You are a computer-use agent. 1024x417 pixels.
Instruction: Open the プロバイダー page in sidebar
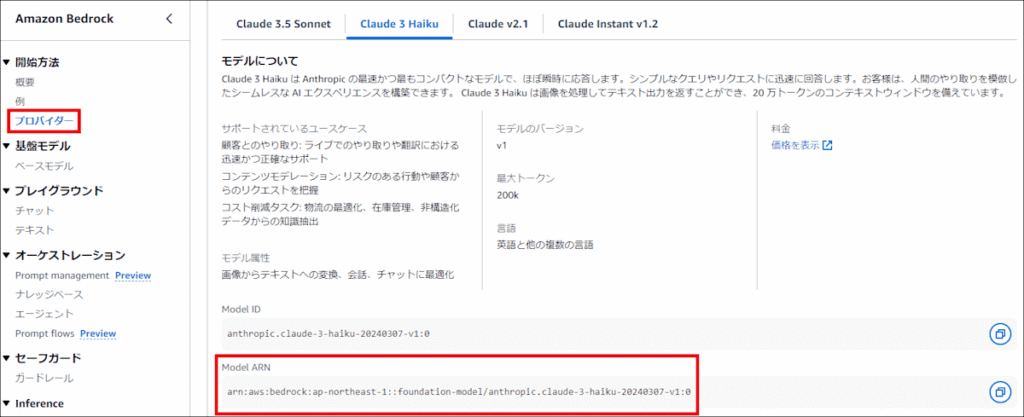pos(44,121)
